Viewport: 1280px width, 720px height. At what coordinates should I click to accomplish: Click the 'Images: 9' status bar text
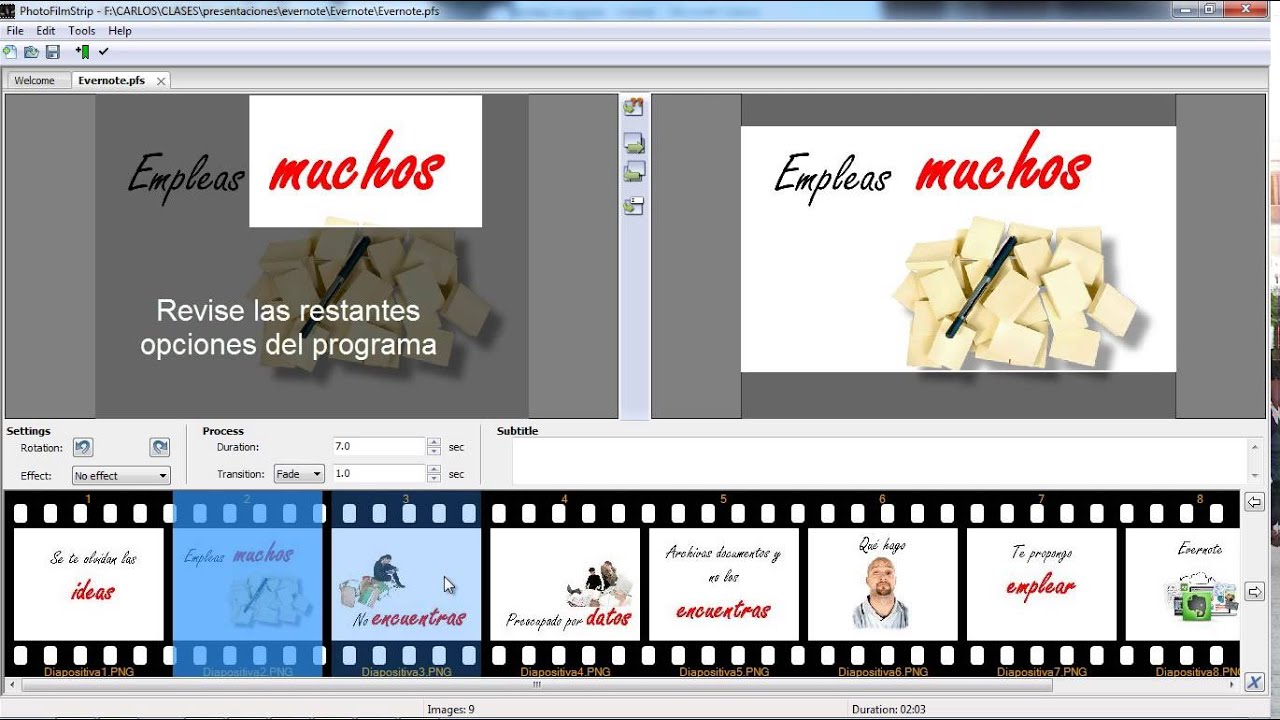(450, 709)
